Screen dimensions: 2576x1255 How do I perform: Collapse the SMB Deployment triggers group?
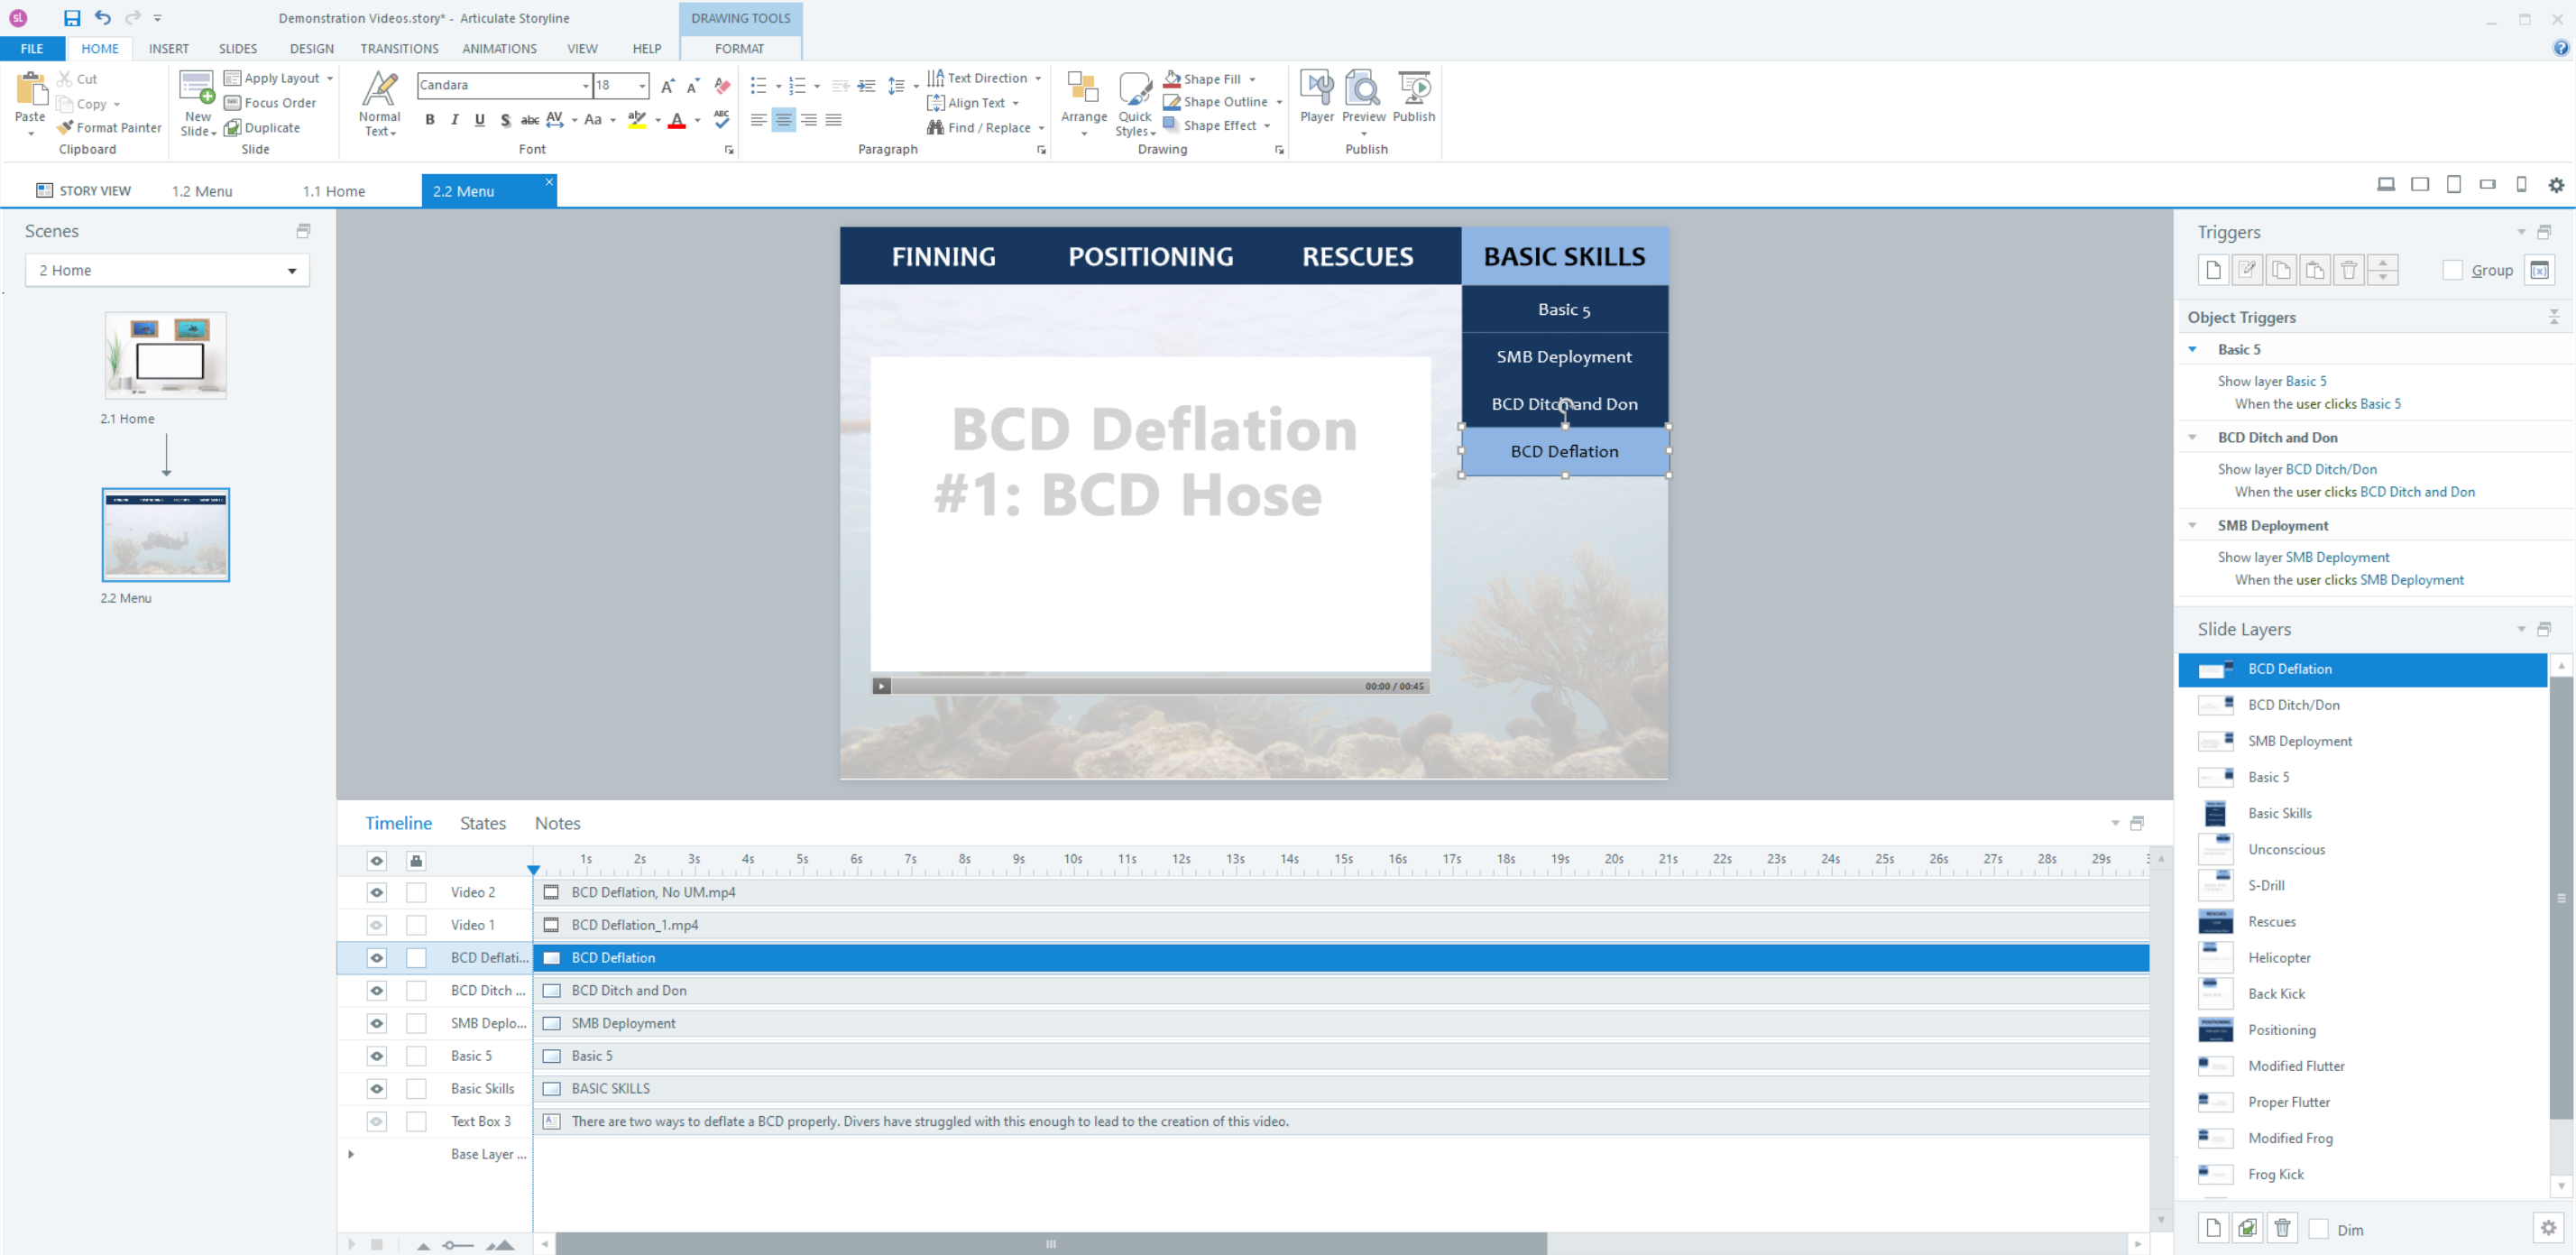pos(2193,525)
